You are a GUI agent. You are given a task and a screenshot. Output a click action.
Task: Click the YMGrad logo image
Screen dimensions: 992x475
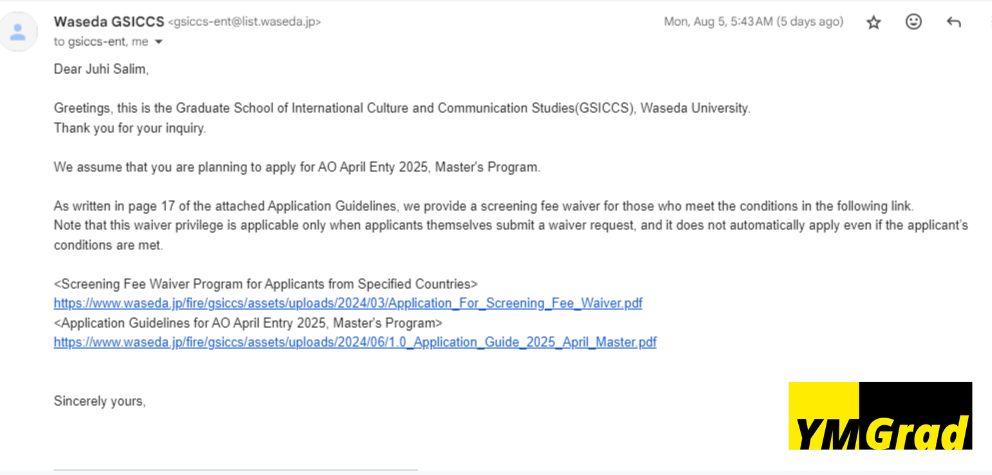pyautogui.click(x=880, y=416)
